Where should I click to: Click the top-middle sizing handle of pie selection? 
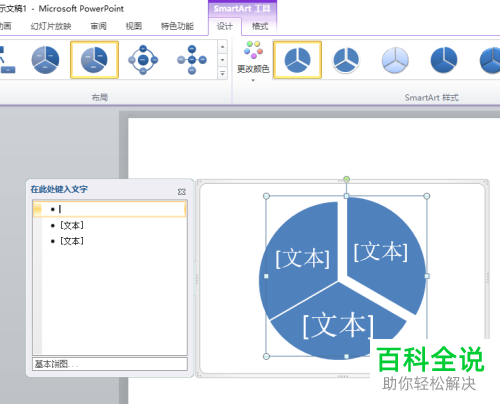346,196
